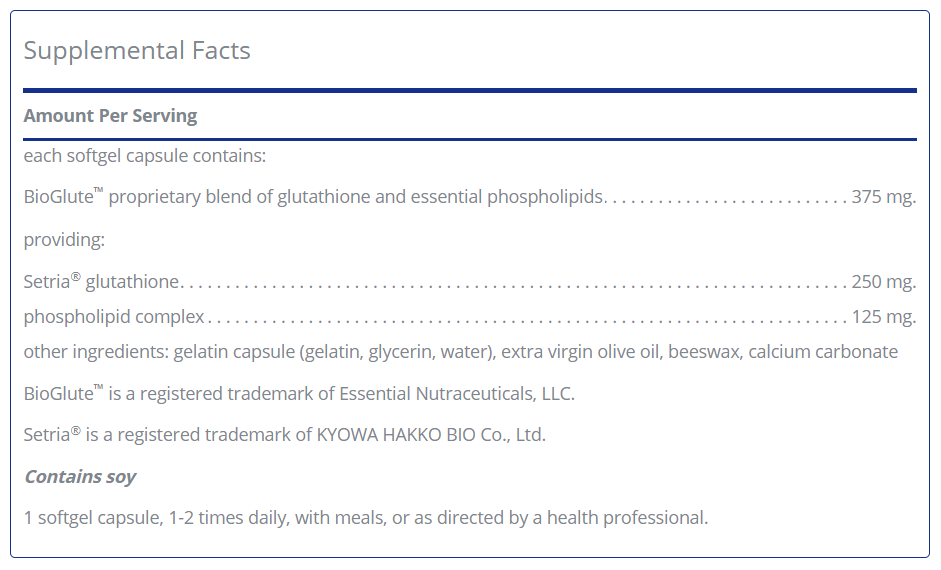The height and width of the screenshot is (570, 941).
Task: Click the Setria registered trademark notice
Action: click(x=284, y=434)
